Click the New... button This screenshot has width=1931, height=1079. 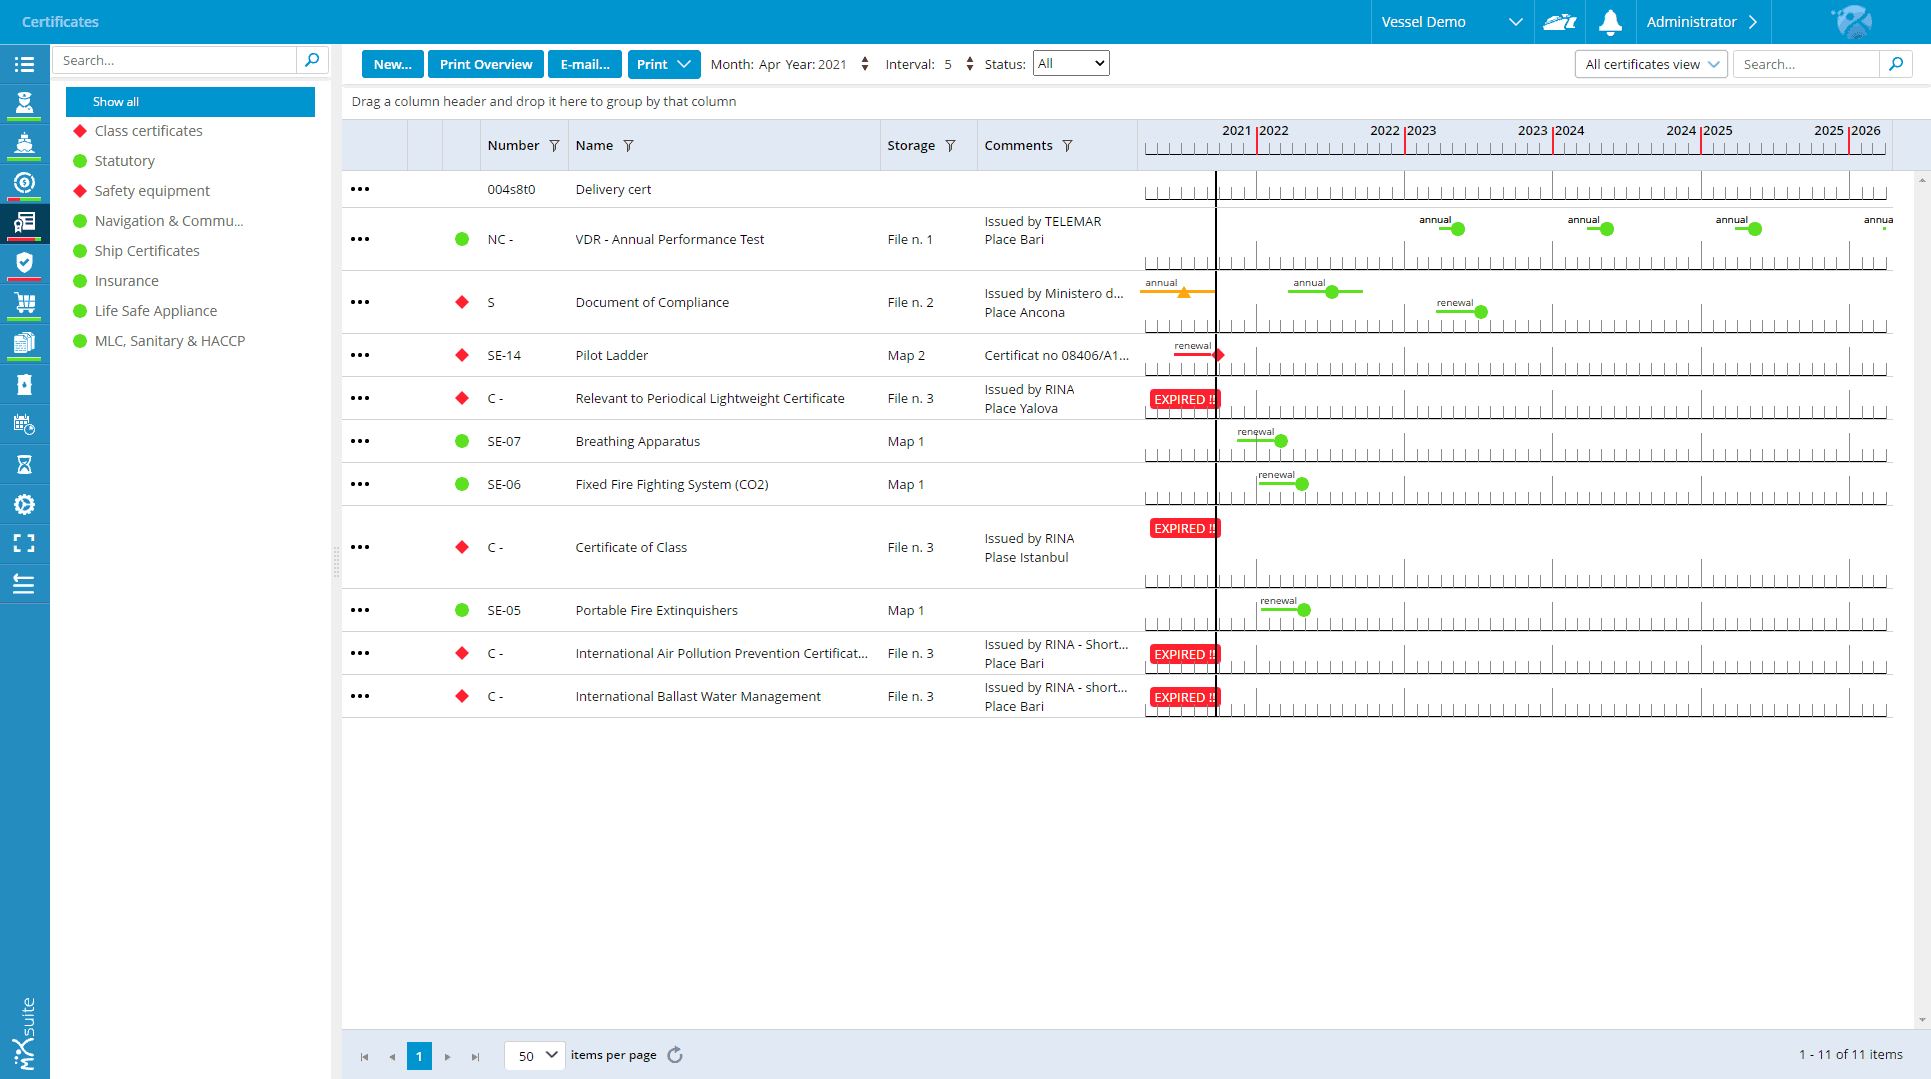pos(392,64)
